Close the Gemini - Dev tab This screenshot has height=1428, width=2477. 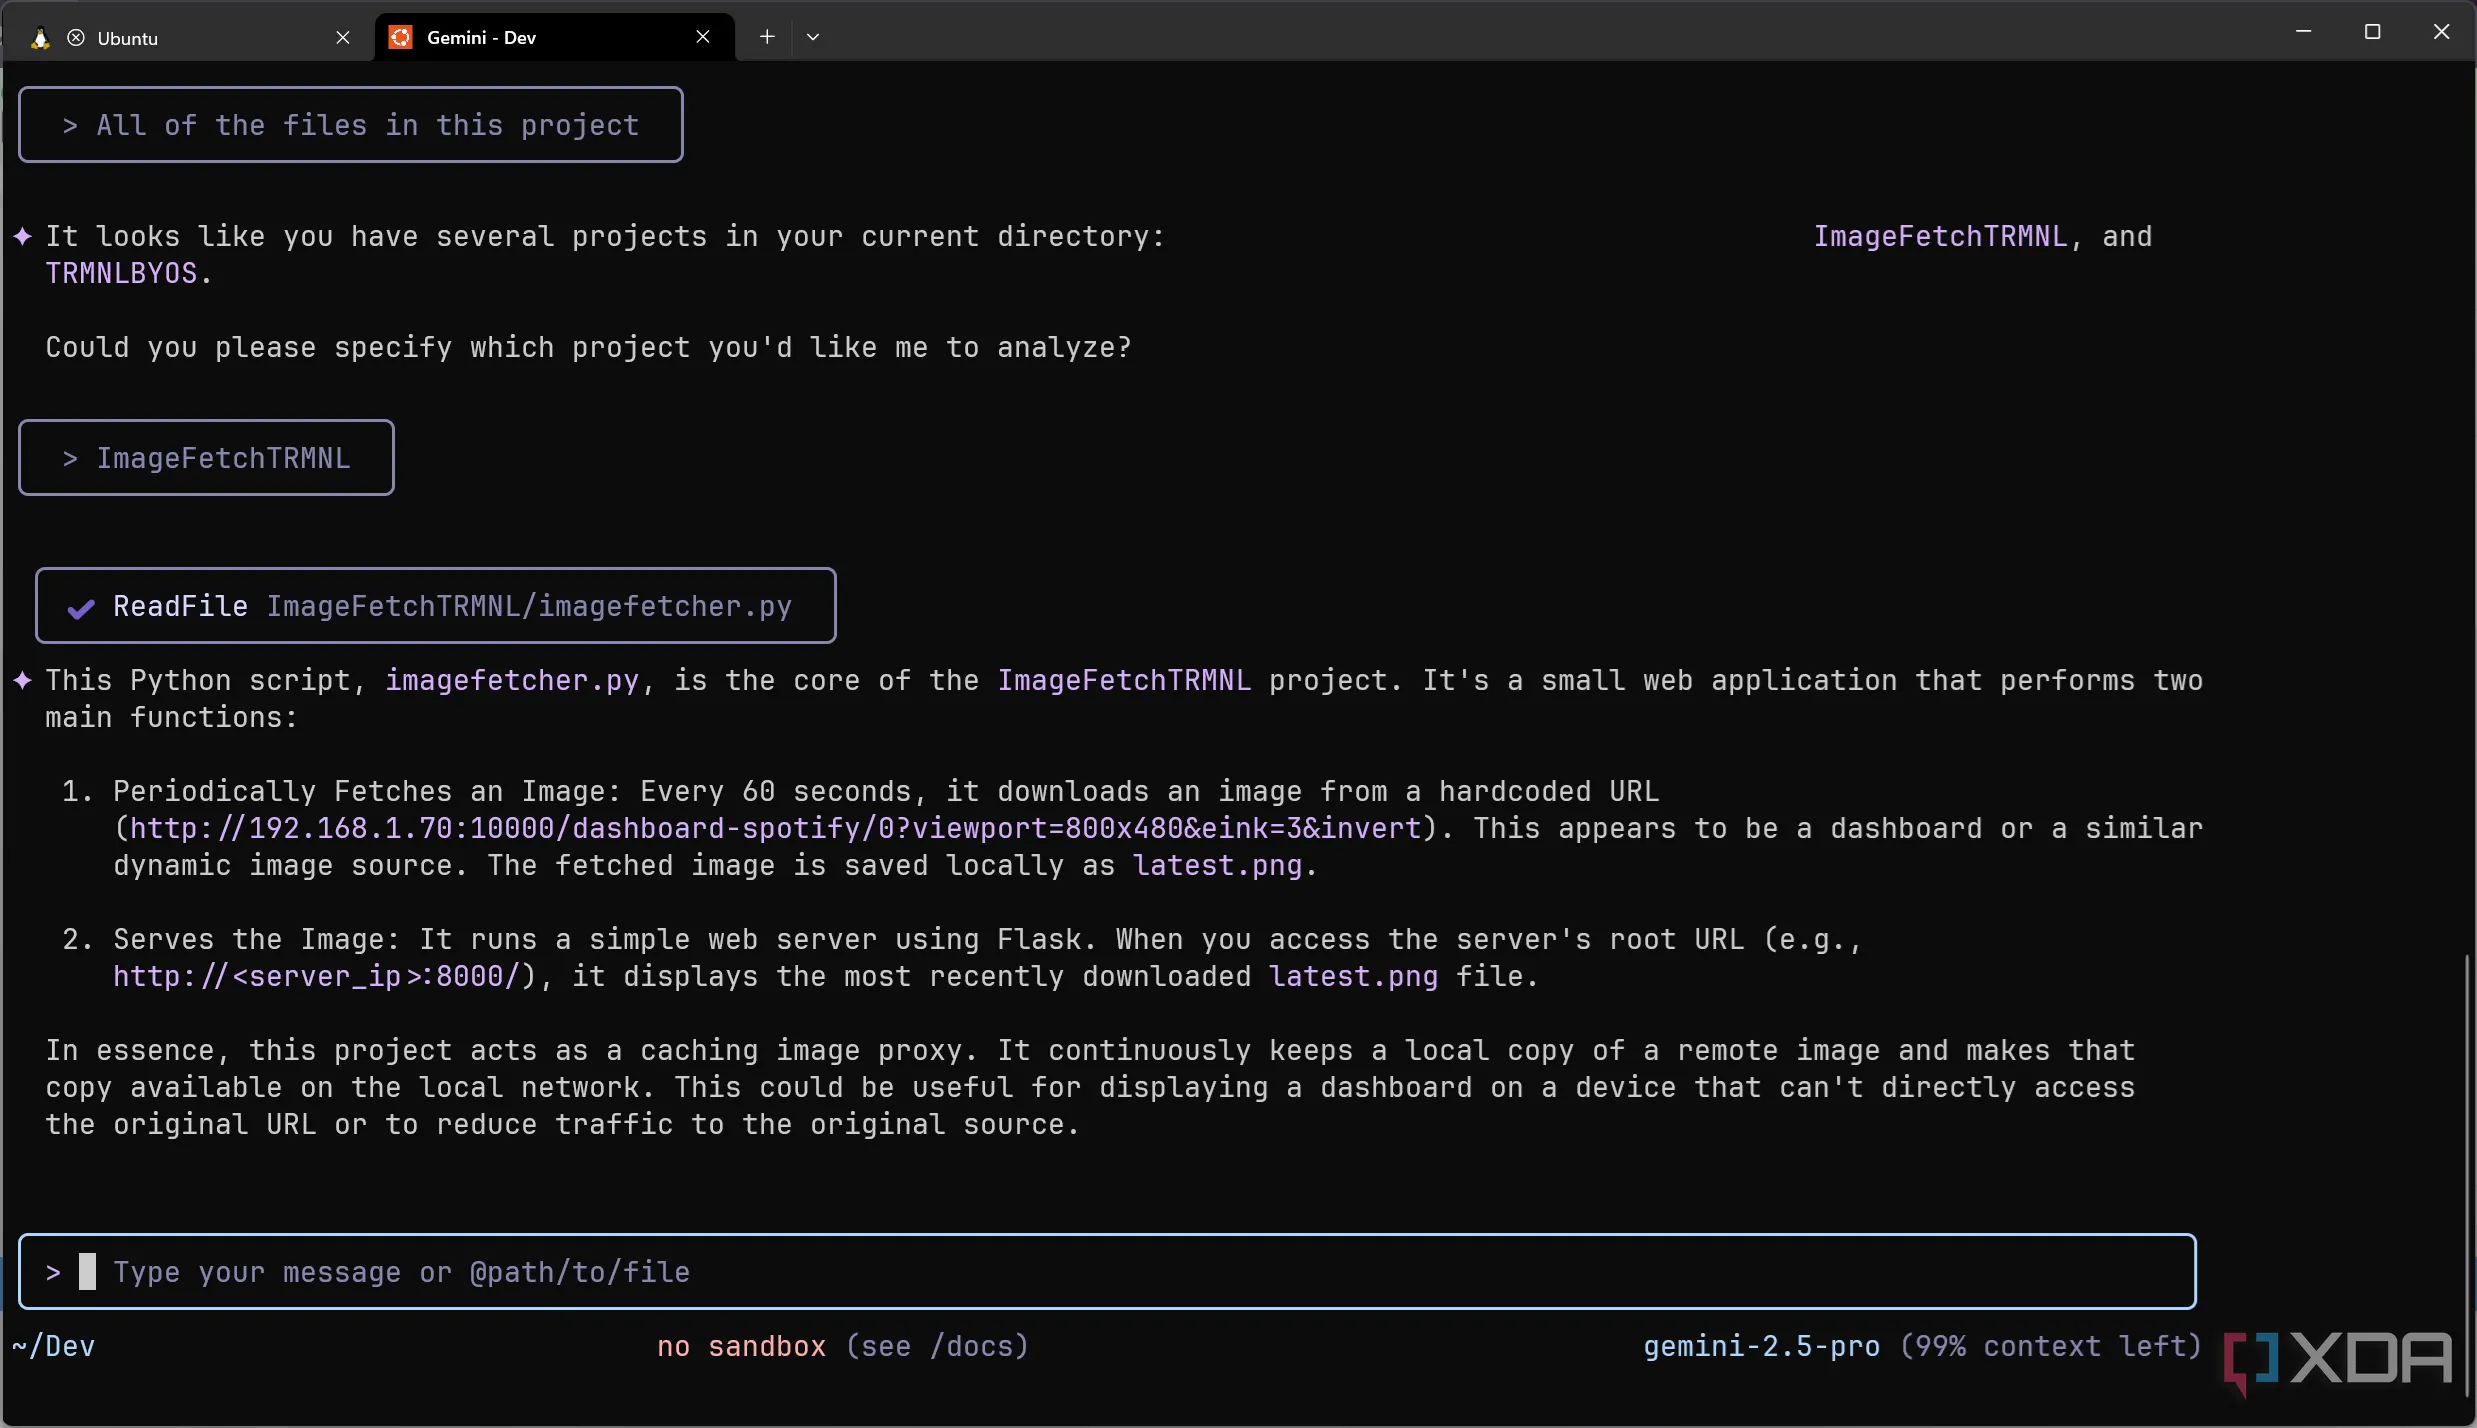(x=703, y=37)
